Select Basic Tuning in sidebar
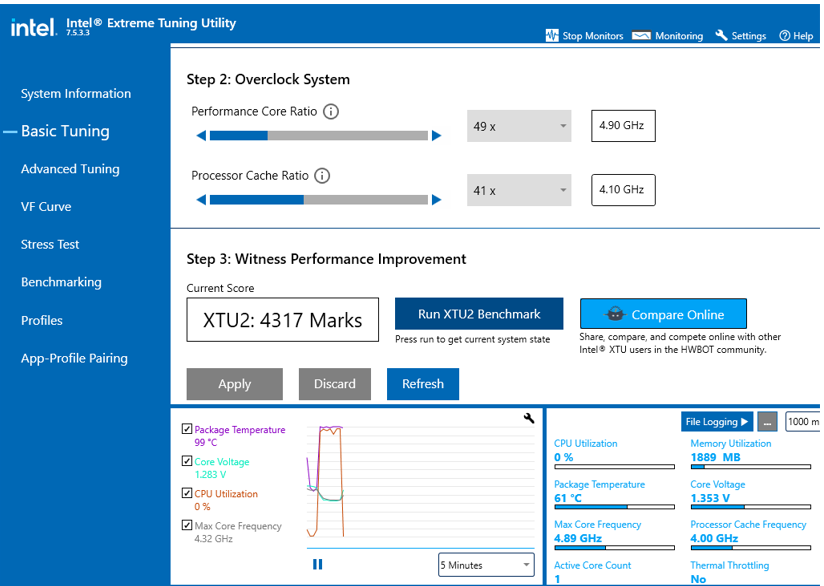This screenshot has width=824, height=586. coord(65,131)
